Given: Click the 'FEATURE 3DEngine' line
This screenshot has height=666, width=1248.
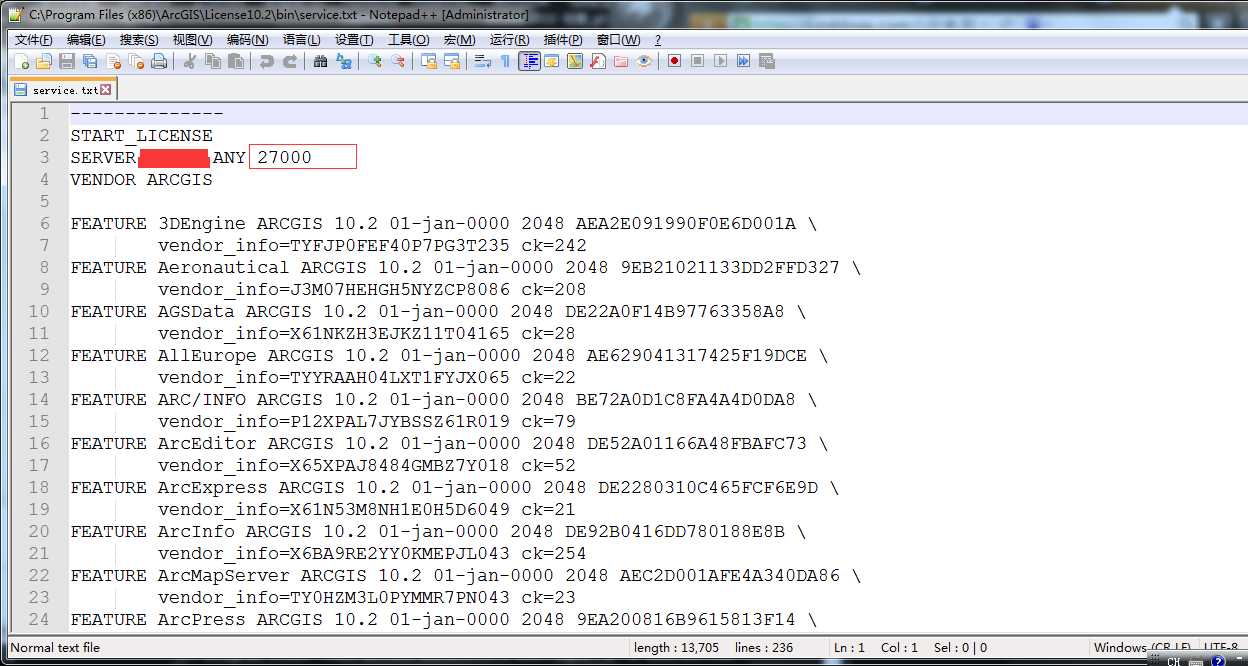Looking at the screenshot, I should tap(443, 223).
